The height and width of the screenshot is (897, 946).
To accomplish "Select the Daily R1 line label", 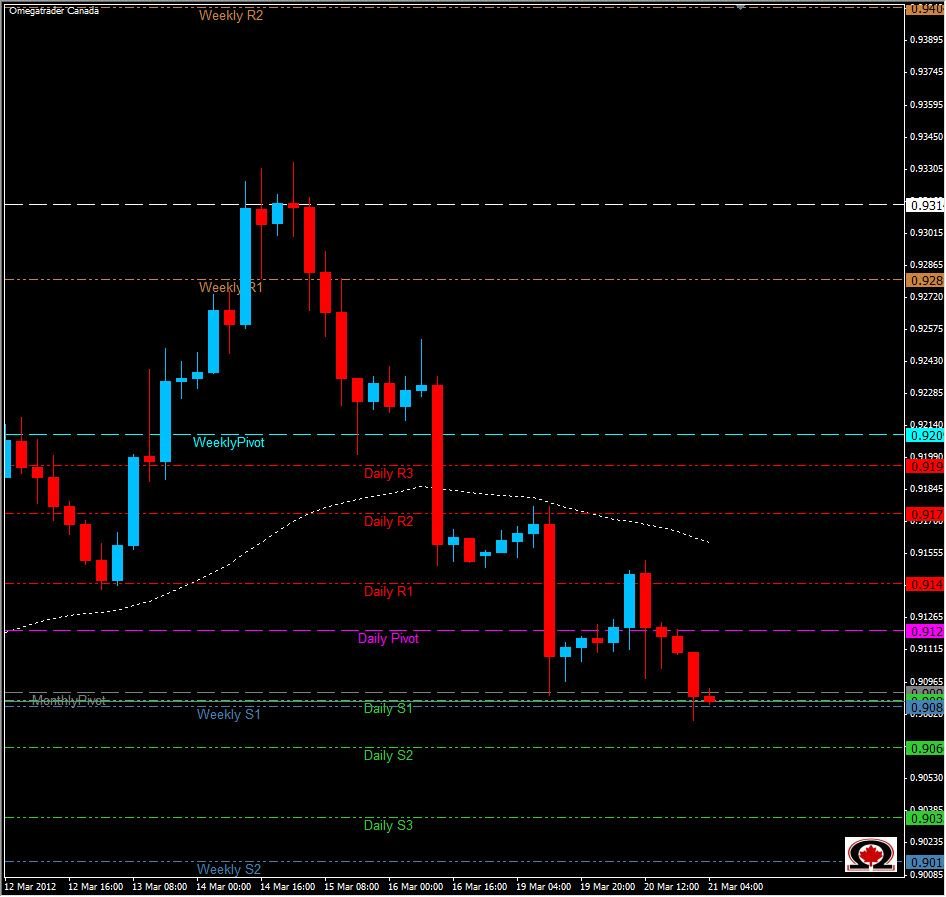I will 389,591.
